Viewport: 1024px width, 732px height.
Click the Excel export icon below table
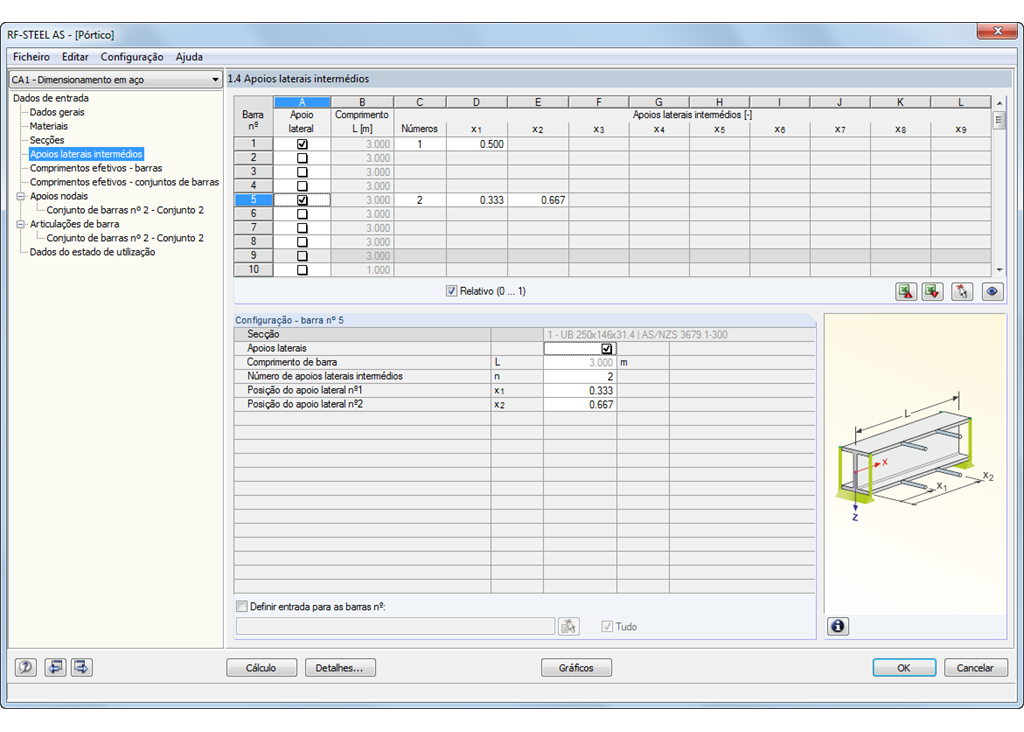click(x=906, y=292)
